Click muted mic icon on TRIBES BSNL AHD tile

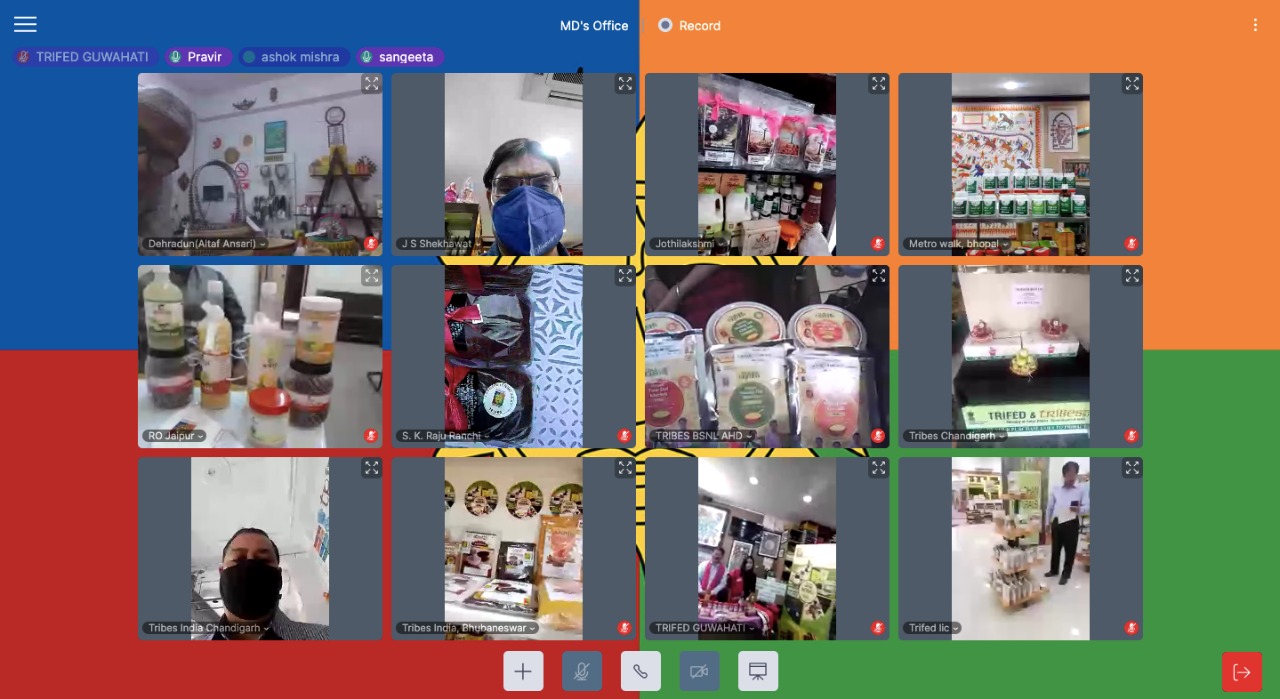pos(878,436)
